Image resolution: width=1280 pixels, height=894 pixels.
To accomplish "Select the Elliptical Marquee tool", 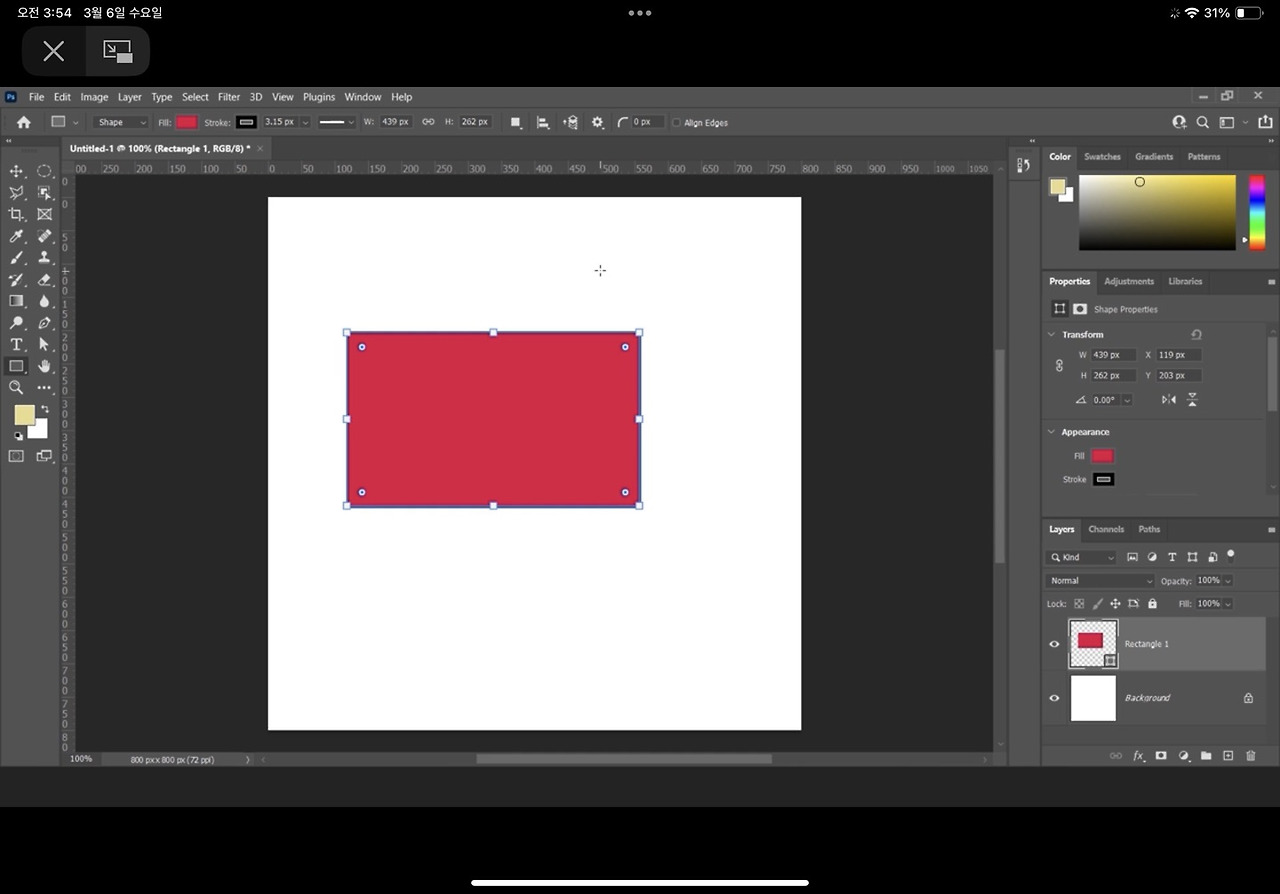I will 44,171.
